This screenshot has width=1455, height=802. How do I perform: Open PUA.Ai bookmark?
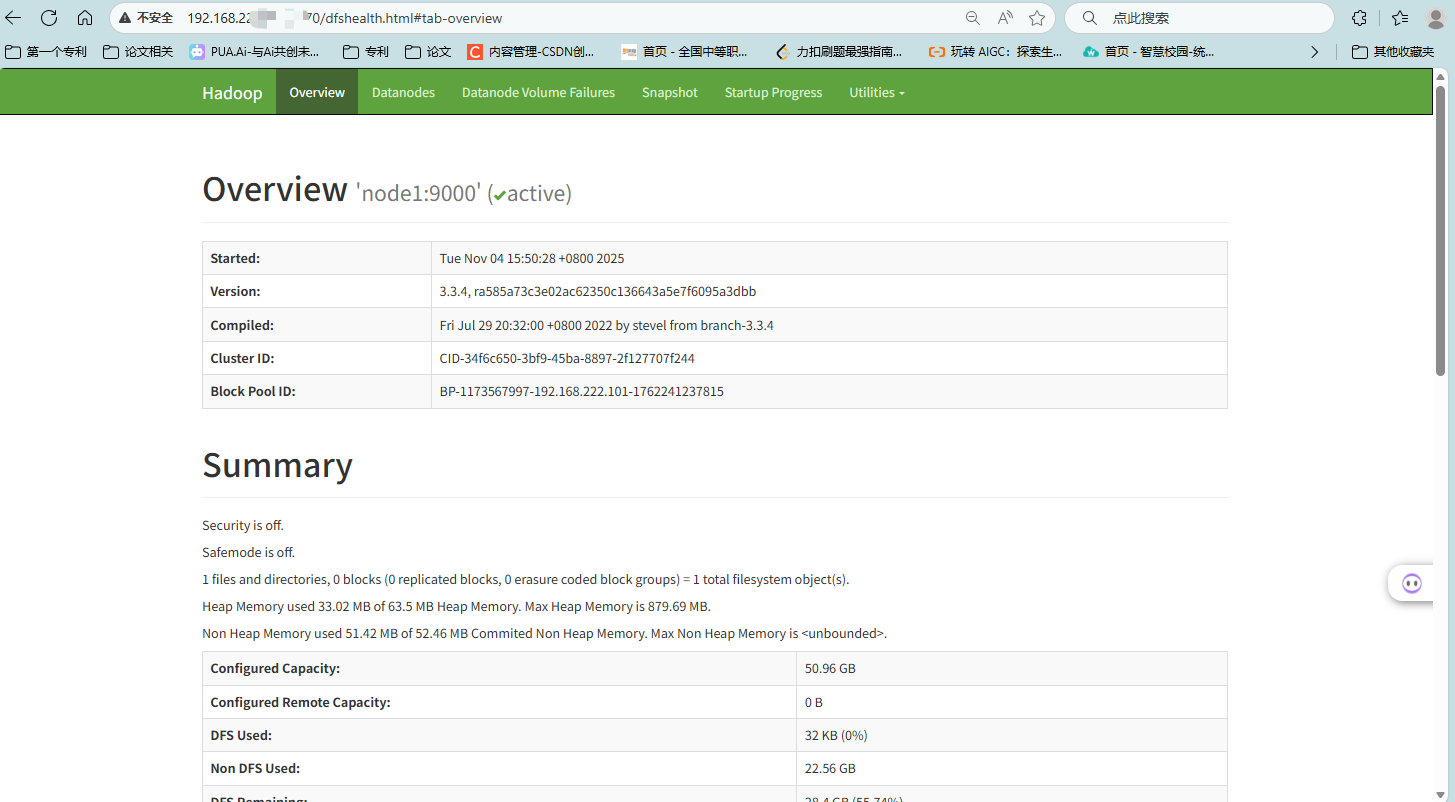coord(254,52)
